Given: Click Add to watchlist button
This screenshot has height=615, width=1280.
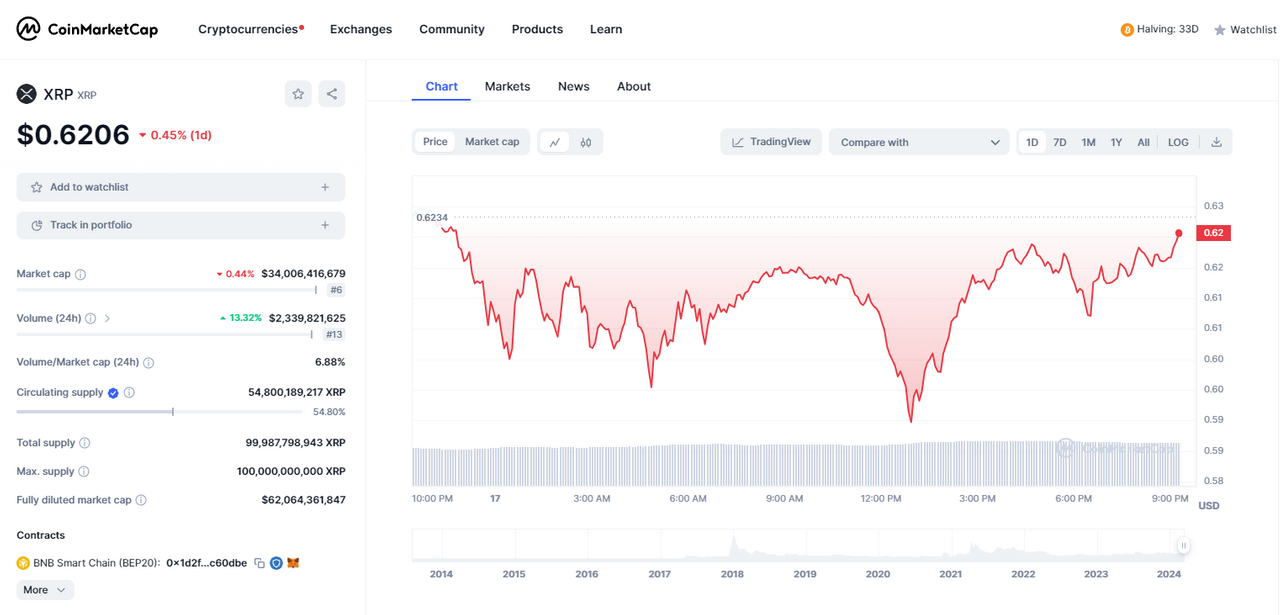Looking at the screenshot, I should click(181, 187).
